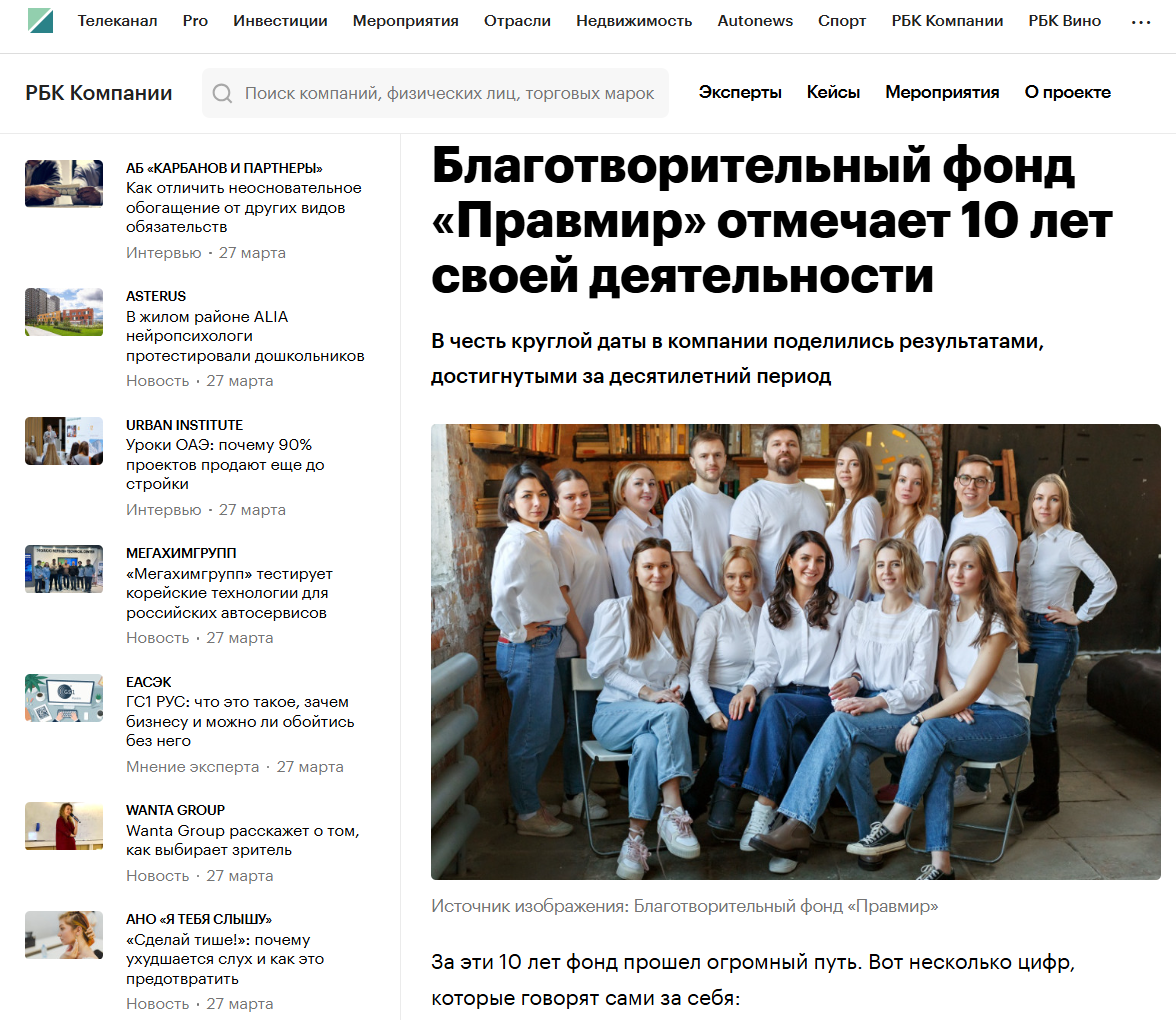The width and height of the screenshot is (1176, 1020).
Task: Open the ЕАСЭК article thumbnail
Action: 64,698
